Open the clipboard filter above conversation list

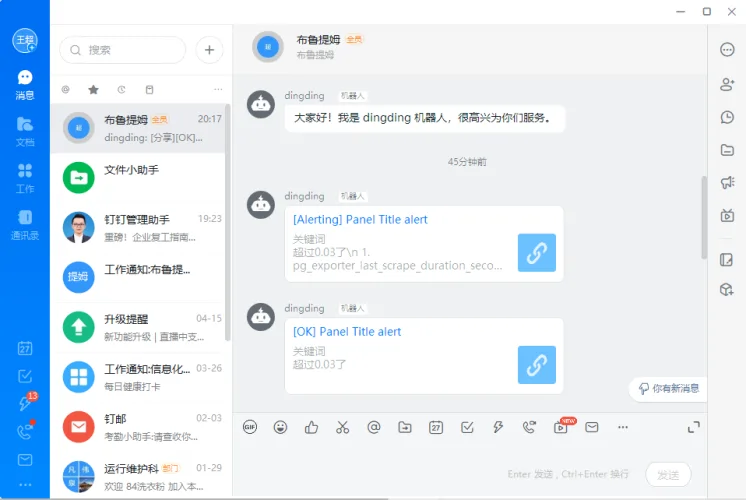pyautogui.click(x=149, y=89)
